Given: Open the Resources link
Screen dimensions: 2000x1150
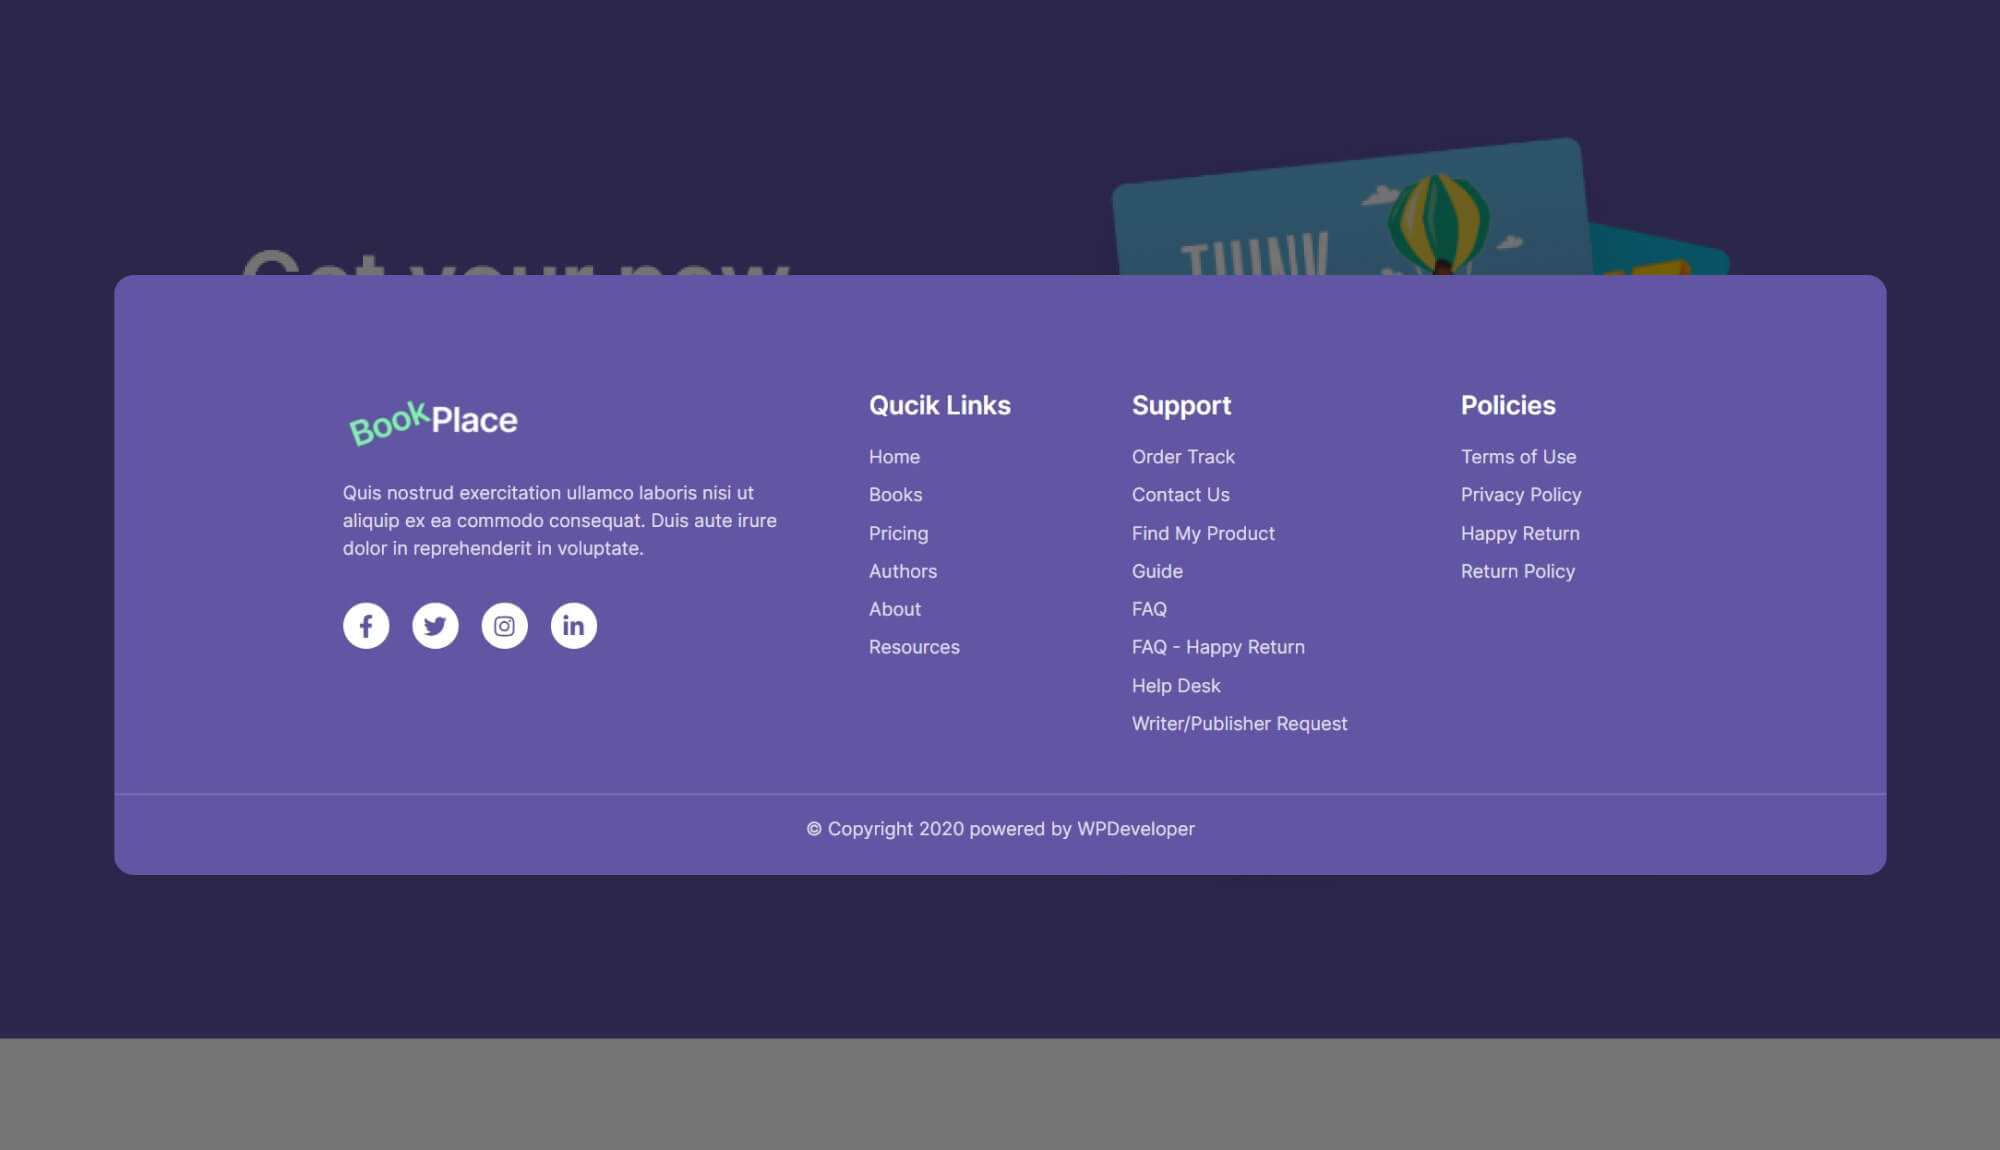Looking at the screenshot, I should pyautogui.click(x=914, y=647).
